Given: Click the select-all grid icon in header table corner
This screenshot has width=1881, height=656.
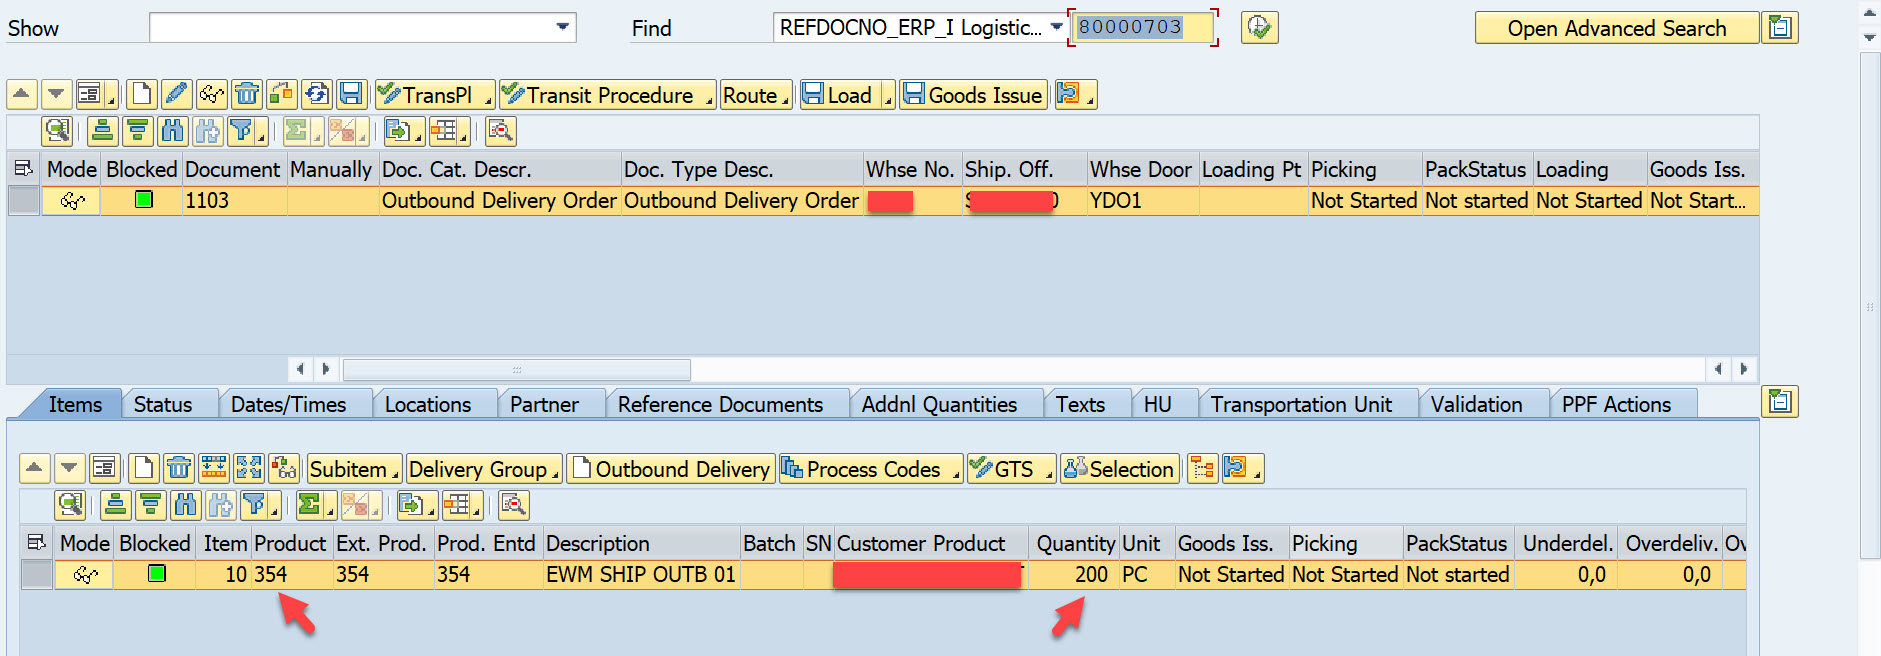Looking at the screenshot, I should (24, 169).
